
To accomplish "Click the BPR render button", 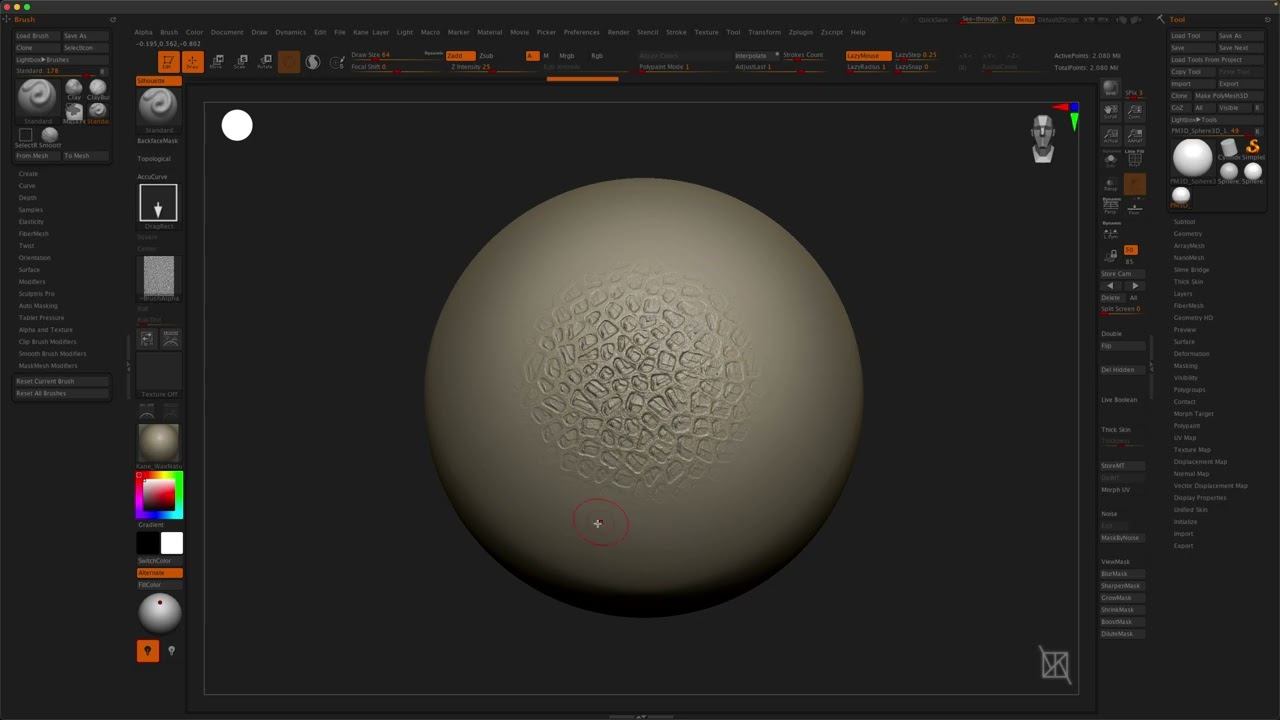I will pyautogui.click(x=1111, y=90).
